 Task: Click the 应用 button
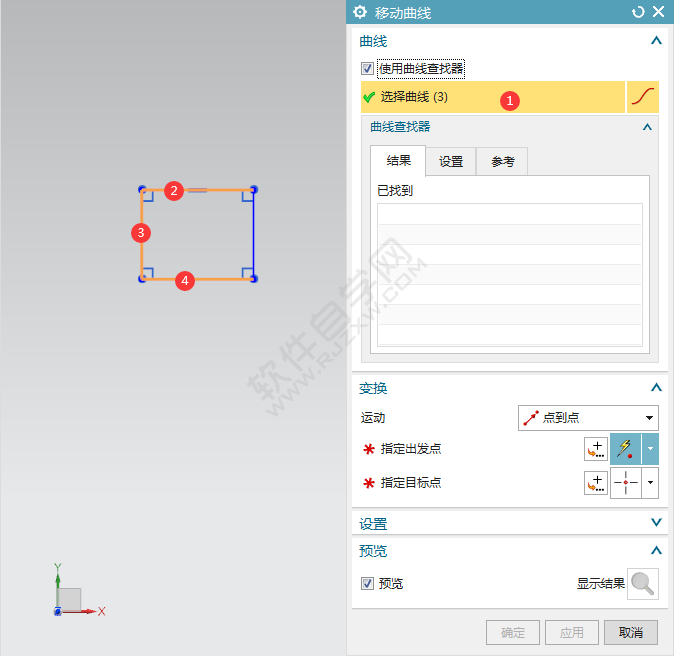click(x=572, y=632)
